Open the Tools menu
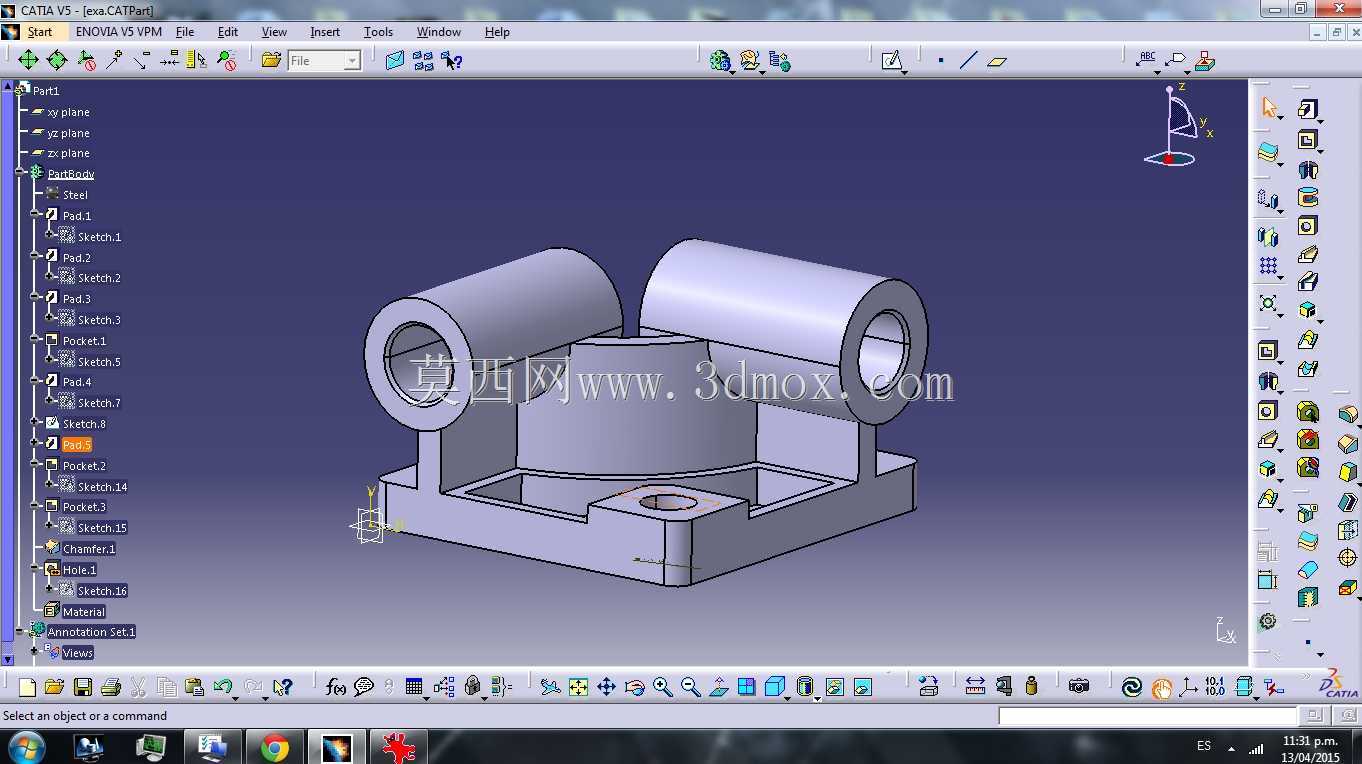The height and width of the screenshot is (764, 1362). (x=378, y=32)
